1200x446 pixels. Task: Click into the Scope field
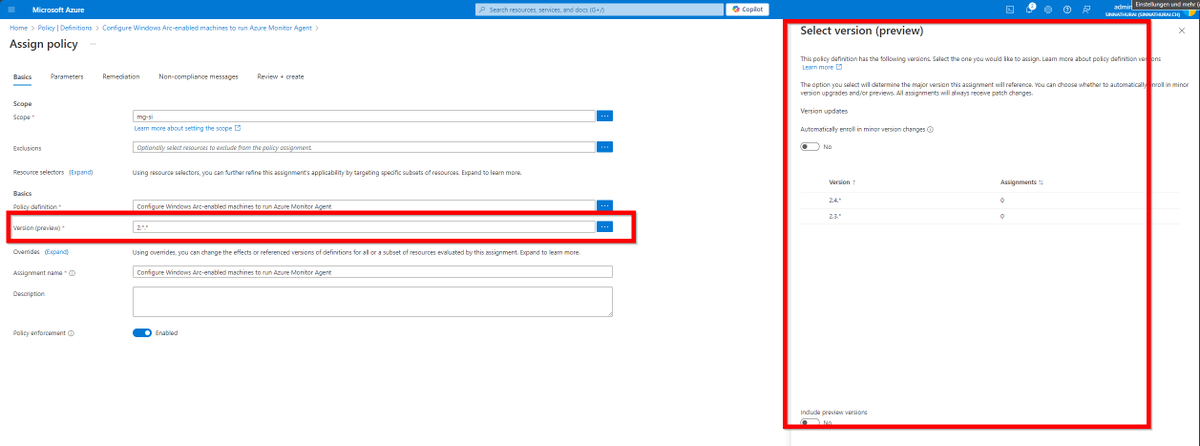364,116
